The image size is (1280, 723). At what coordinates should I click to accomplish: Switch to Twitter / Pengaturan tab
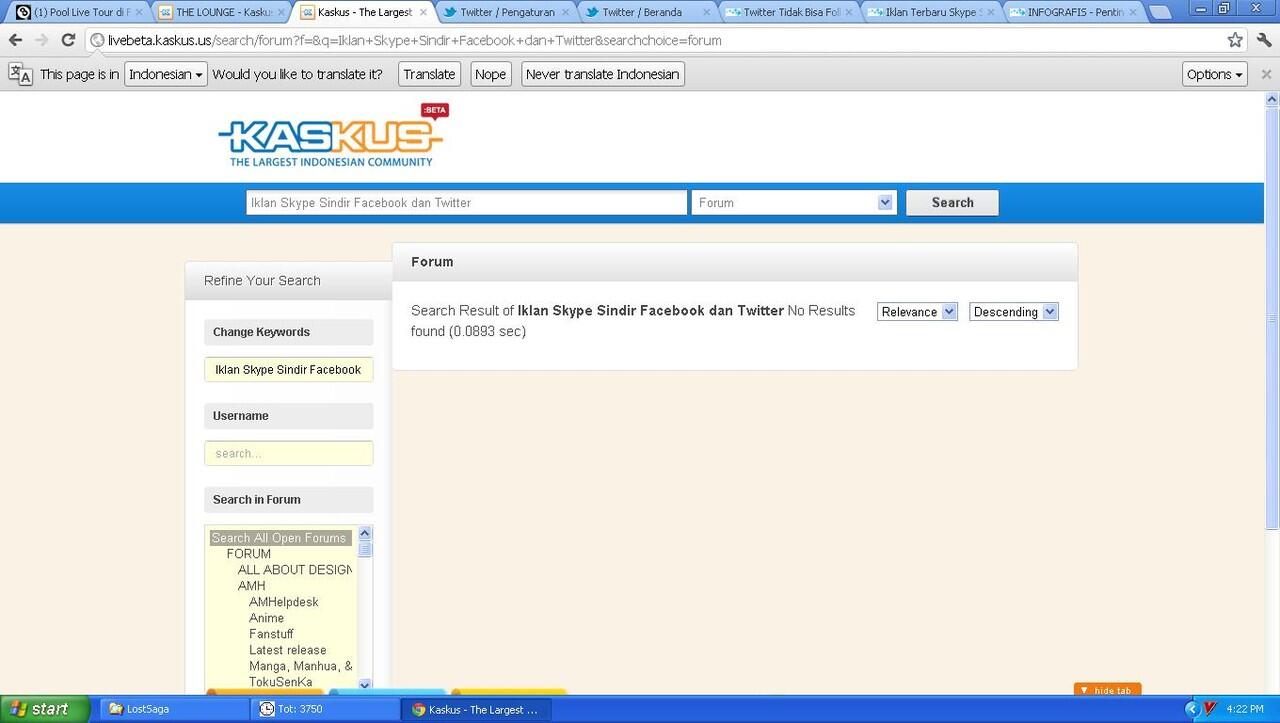point(507,12)
